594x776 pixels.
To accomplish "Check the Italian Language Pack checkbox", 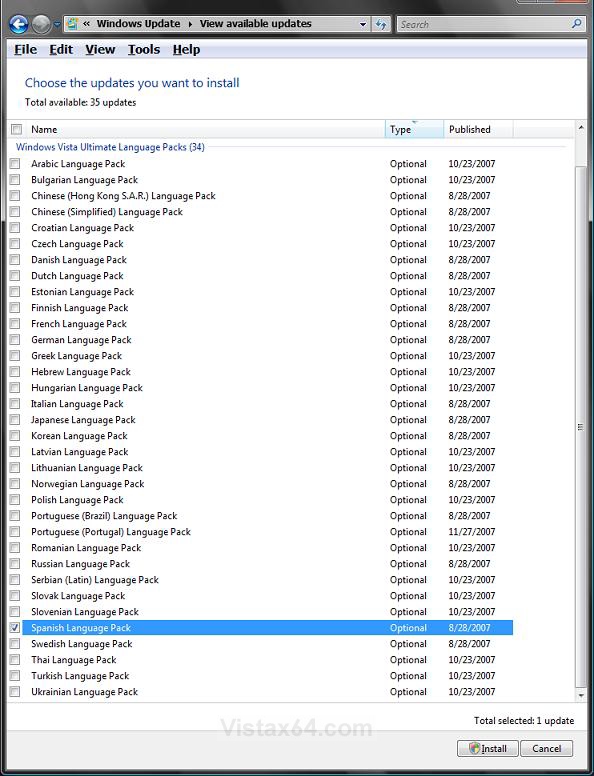I will click(x=15, y=403).
